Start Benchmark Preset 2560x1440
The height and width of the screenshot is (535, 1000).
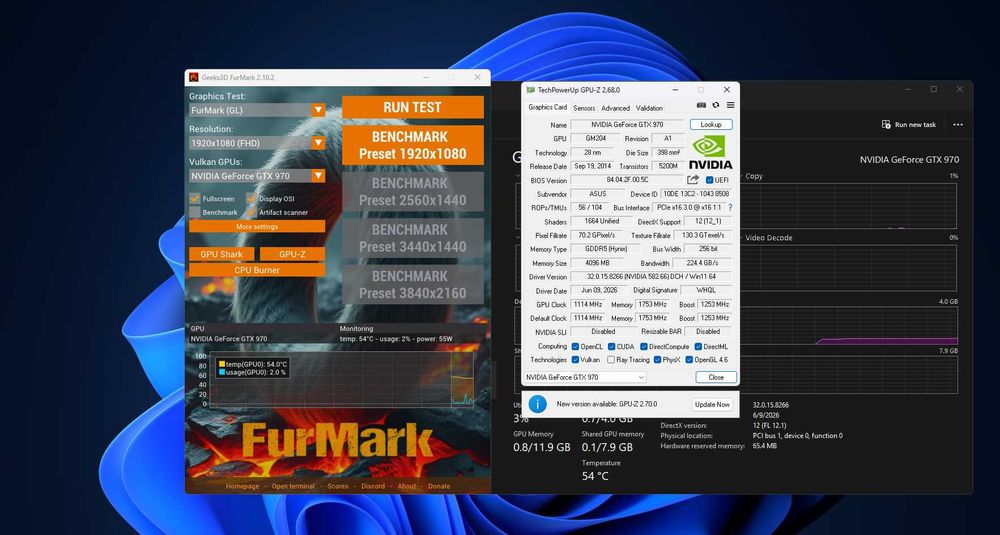tap(413, 191)
